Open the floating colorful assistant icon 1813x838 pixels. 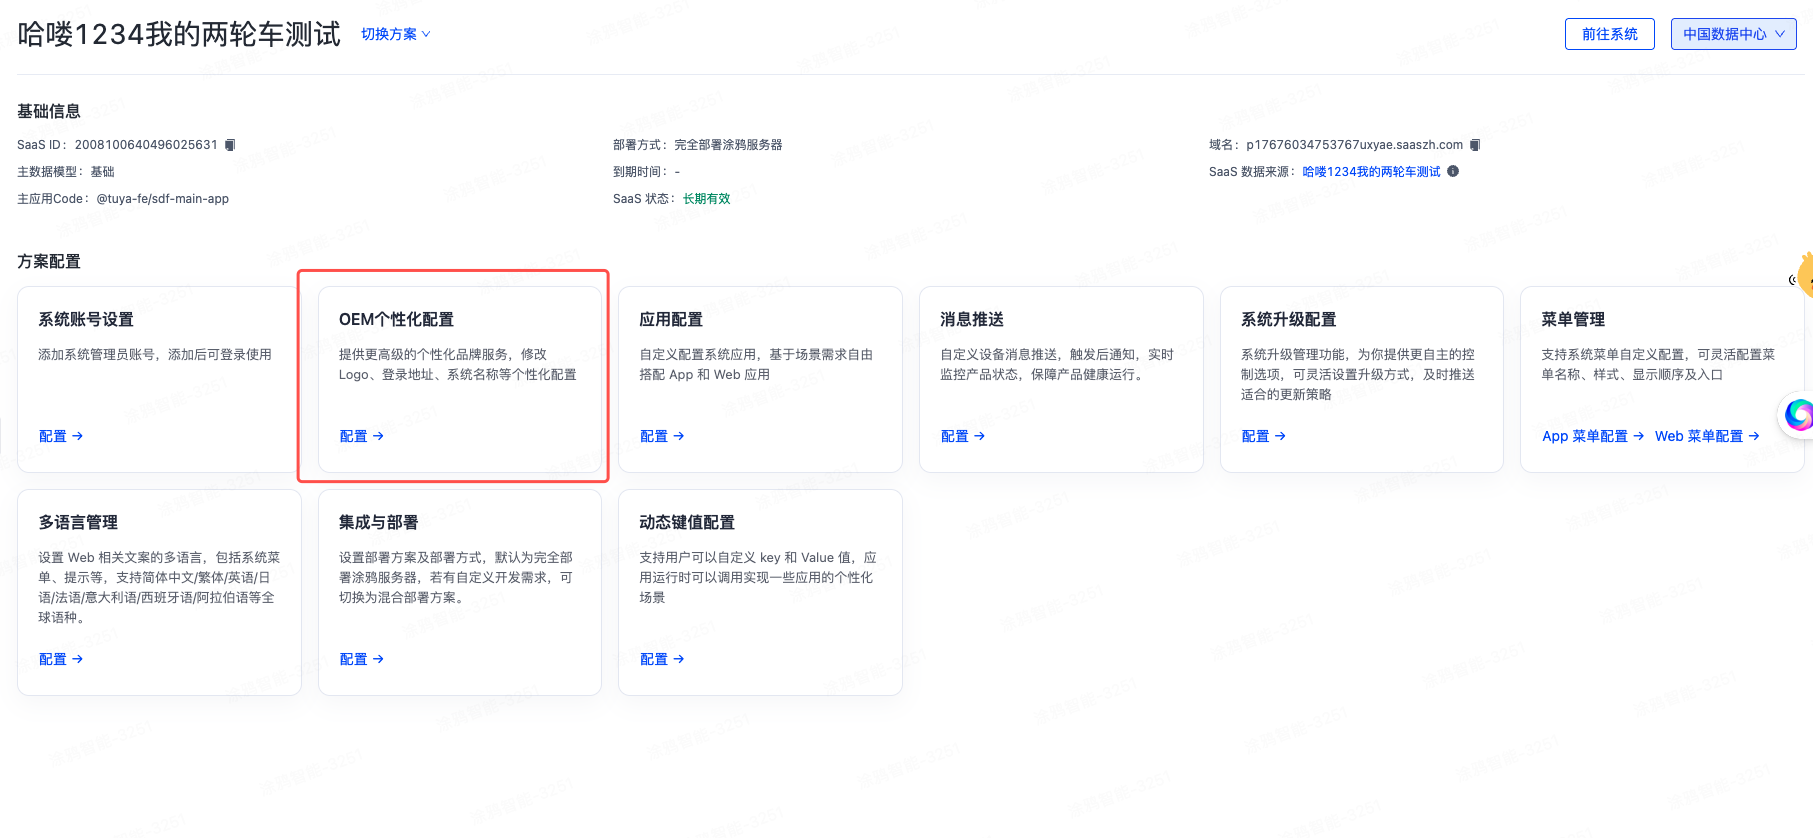1799,414
